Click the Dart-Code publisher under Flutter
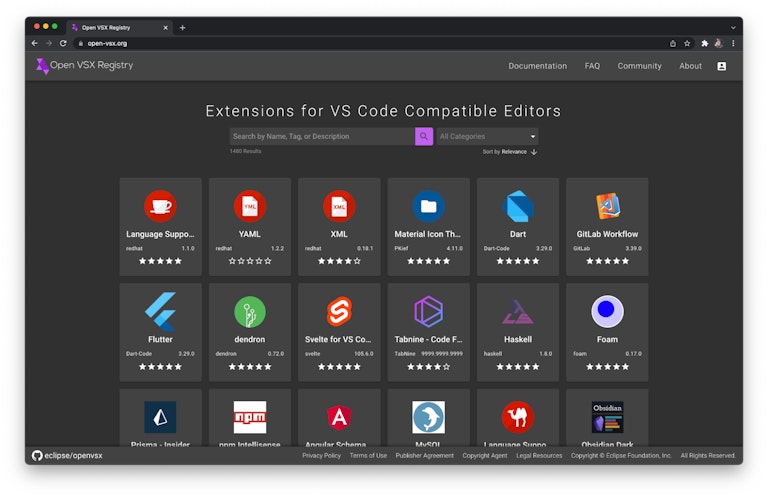The height and width of the screenshot is (498, 768). (139, 354)
